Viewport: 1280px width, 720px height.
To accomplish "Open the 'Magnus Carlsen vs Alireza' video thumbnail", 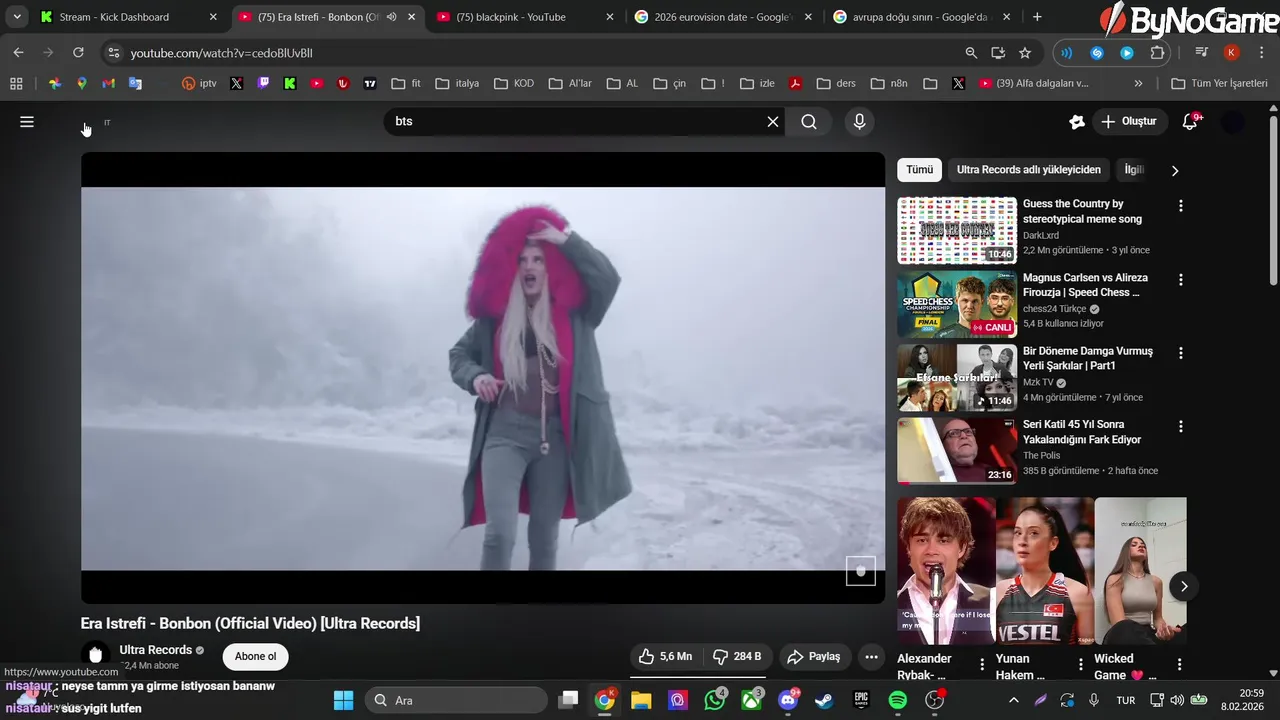I will coord(957,304).
